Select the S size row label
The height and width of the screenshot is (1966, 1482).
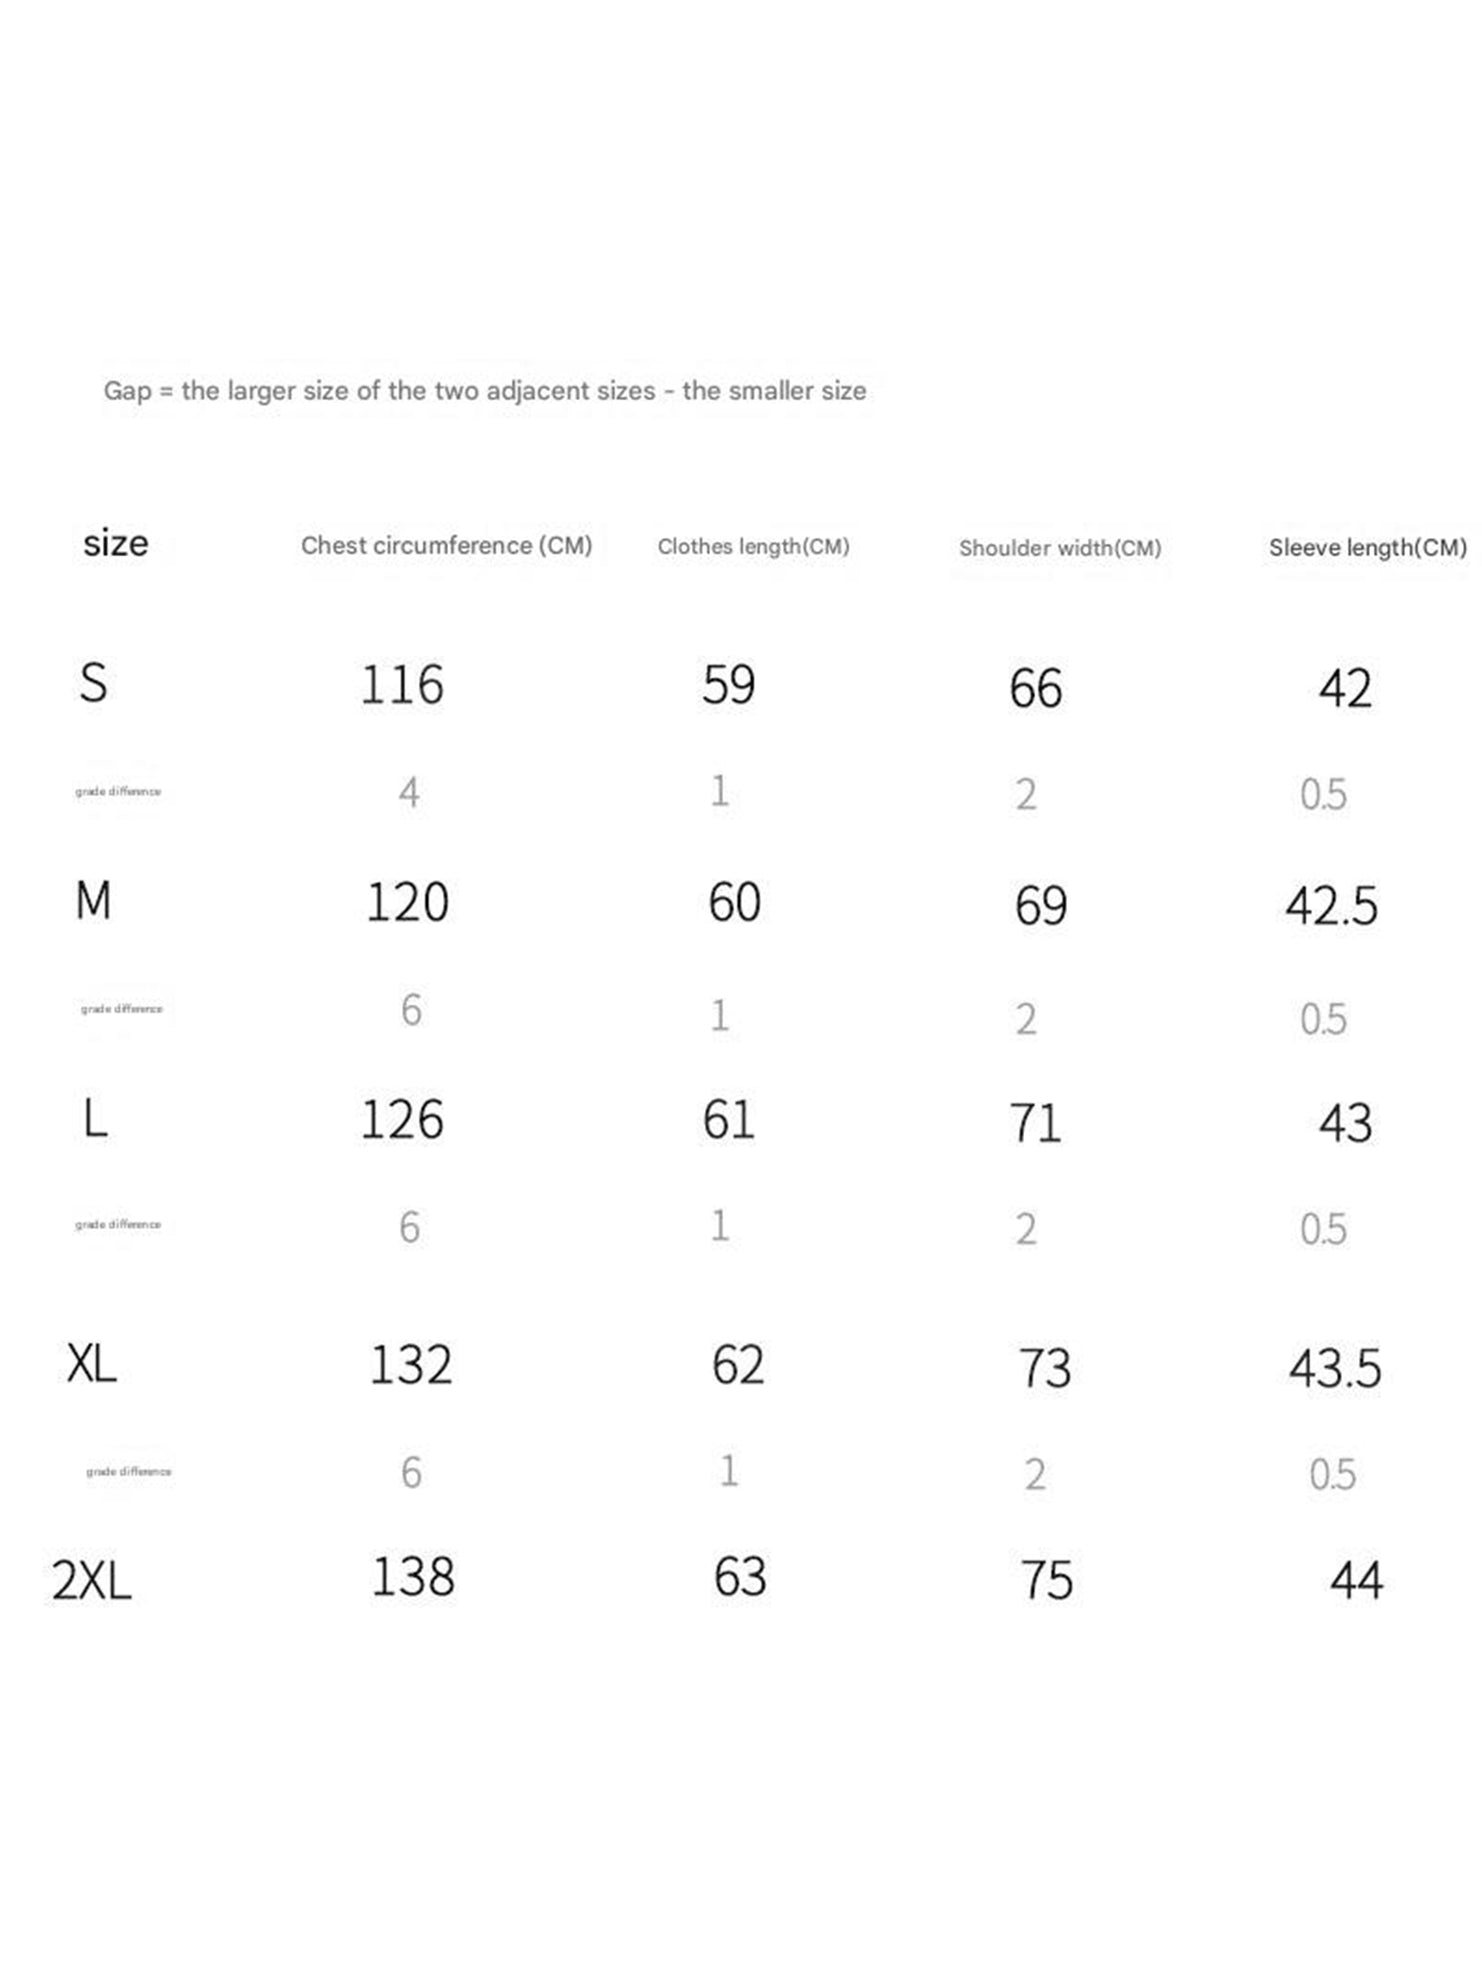pos(93,683)
